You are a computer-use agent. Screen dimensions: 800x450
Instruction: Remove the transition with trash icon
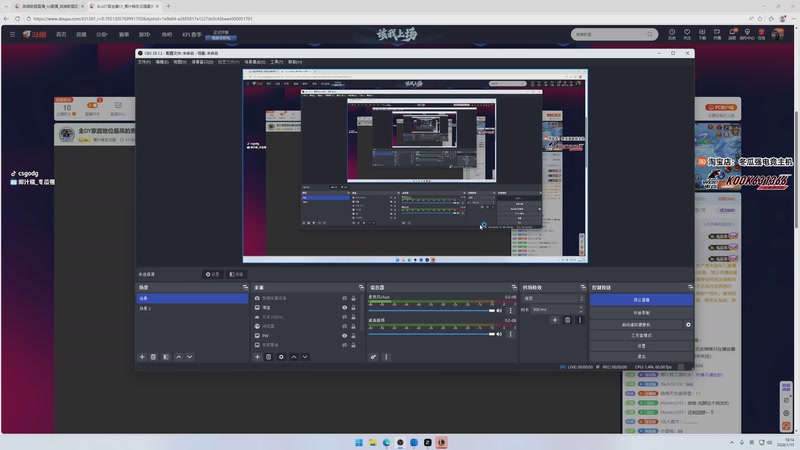click(567, 320)
